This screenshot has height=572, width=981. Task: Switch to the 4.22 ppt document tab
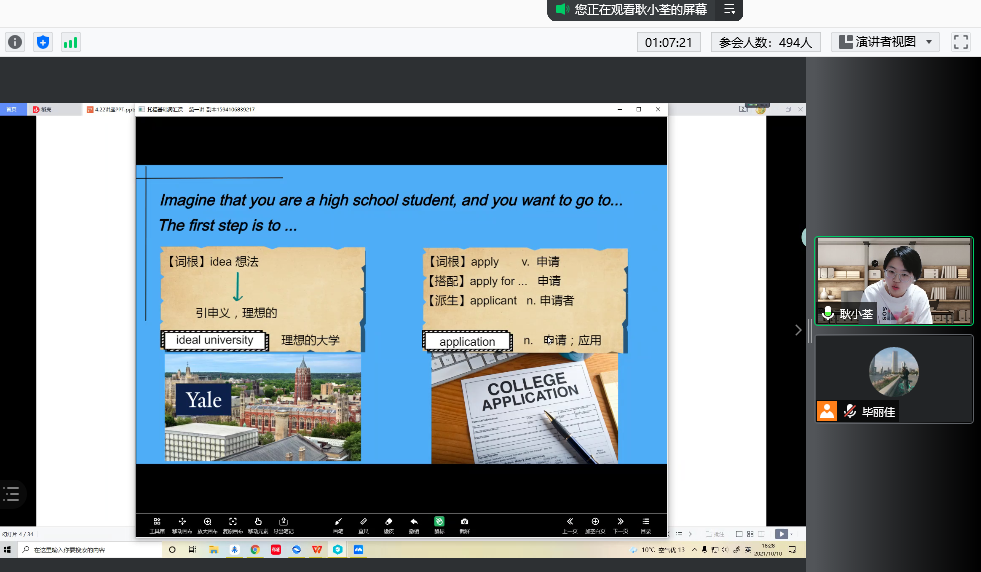tap(110, 109)
